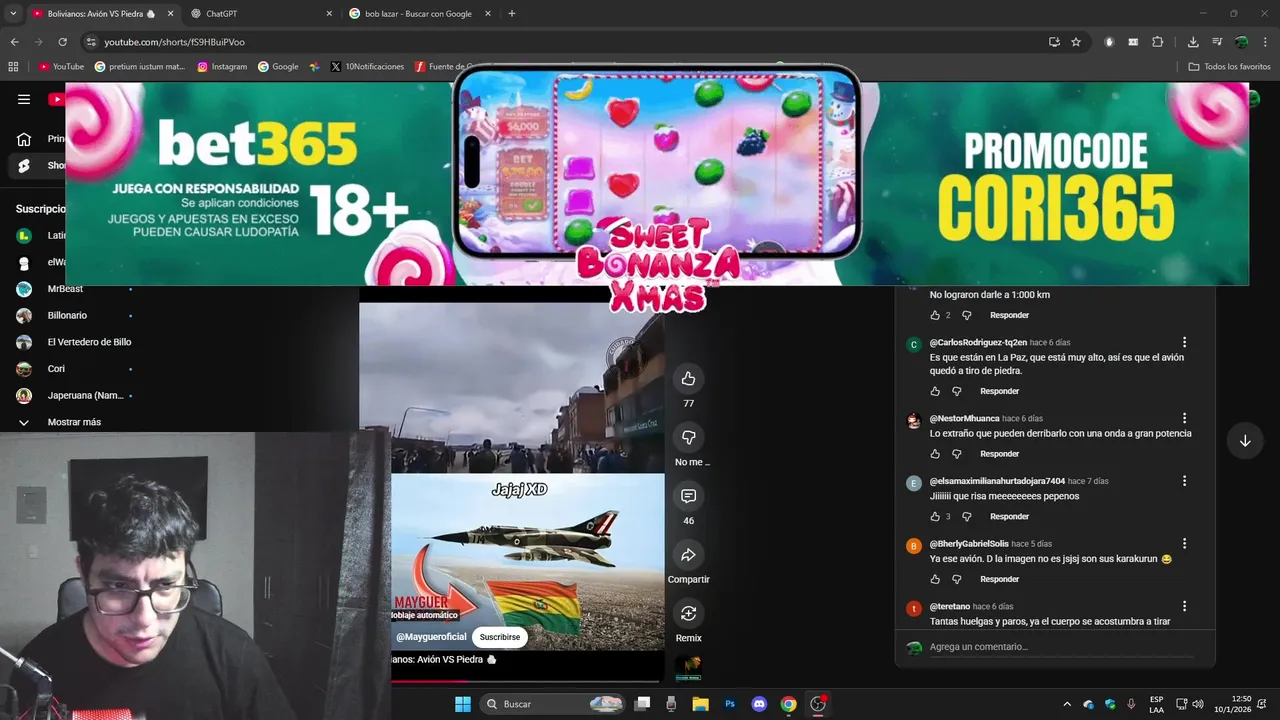Dislike BherlyGabrielSolis's comment
The image size is (1280, 720).
coord(956,579)
